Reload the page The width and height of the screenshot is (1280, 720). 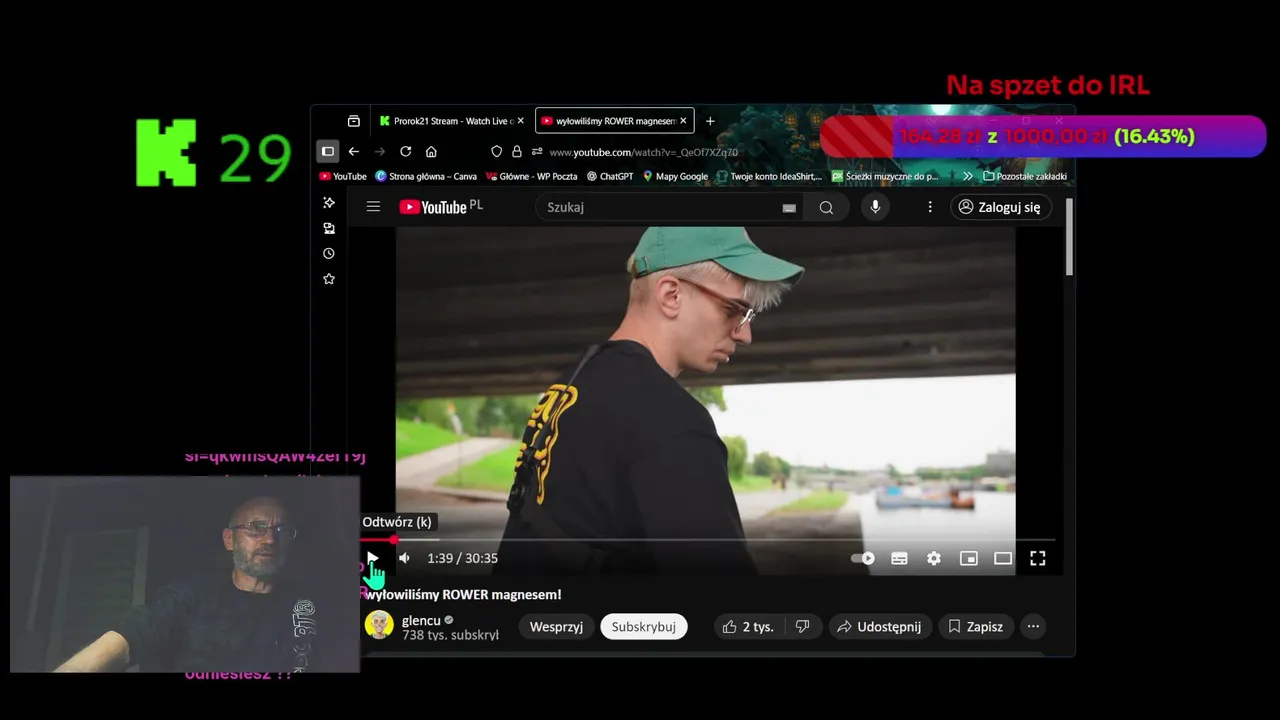coord(405,151)
